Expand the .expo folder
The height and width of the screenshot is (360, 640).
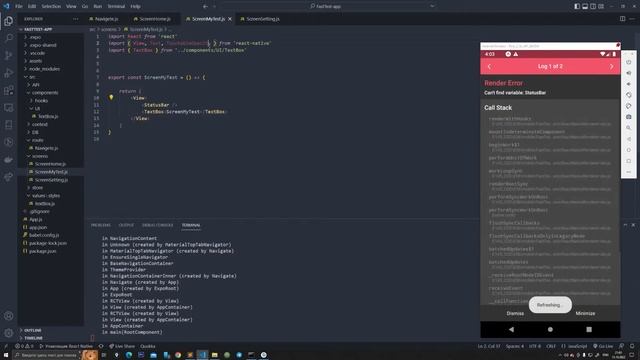[35, 37]
